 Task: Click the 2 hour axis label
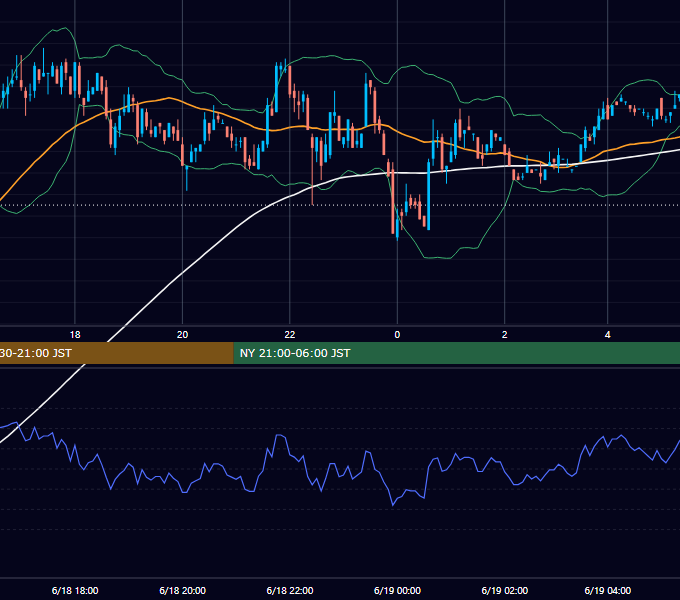click(x=504, y=335)
